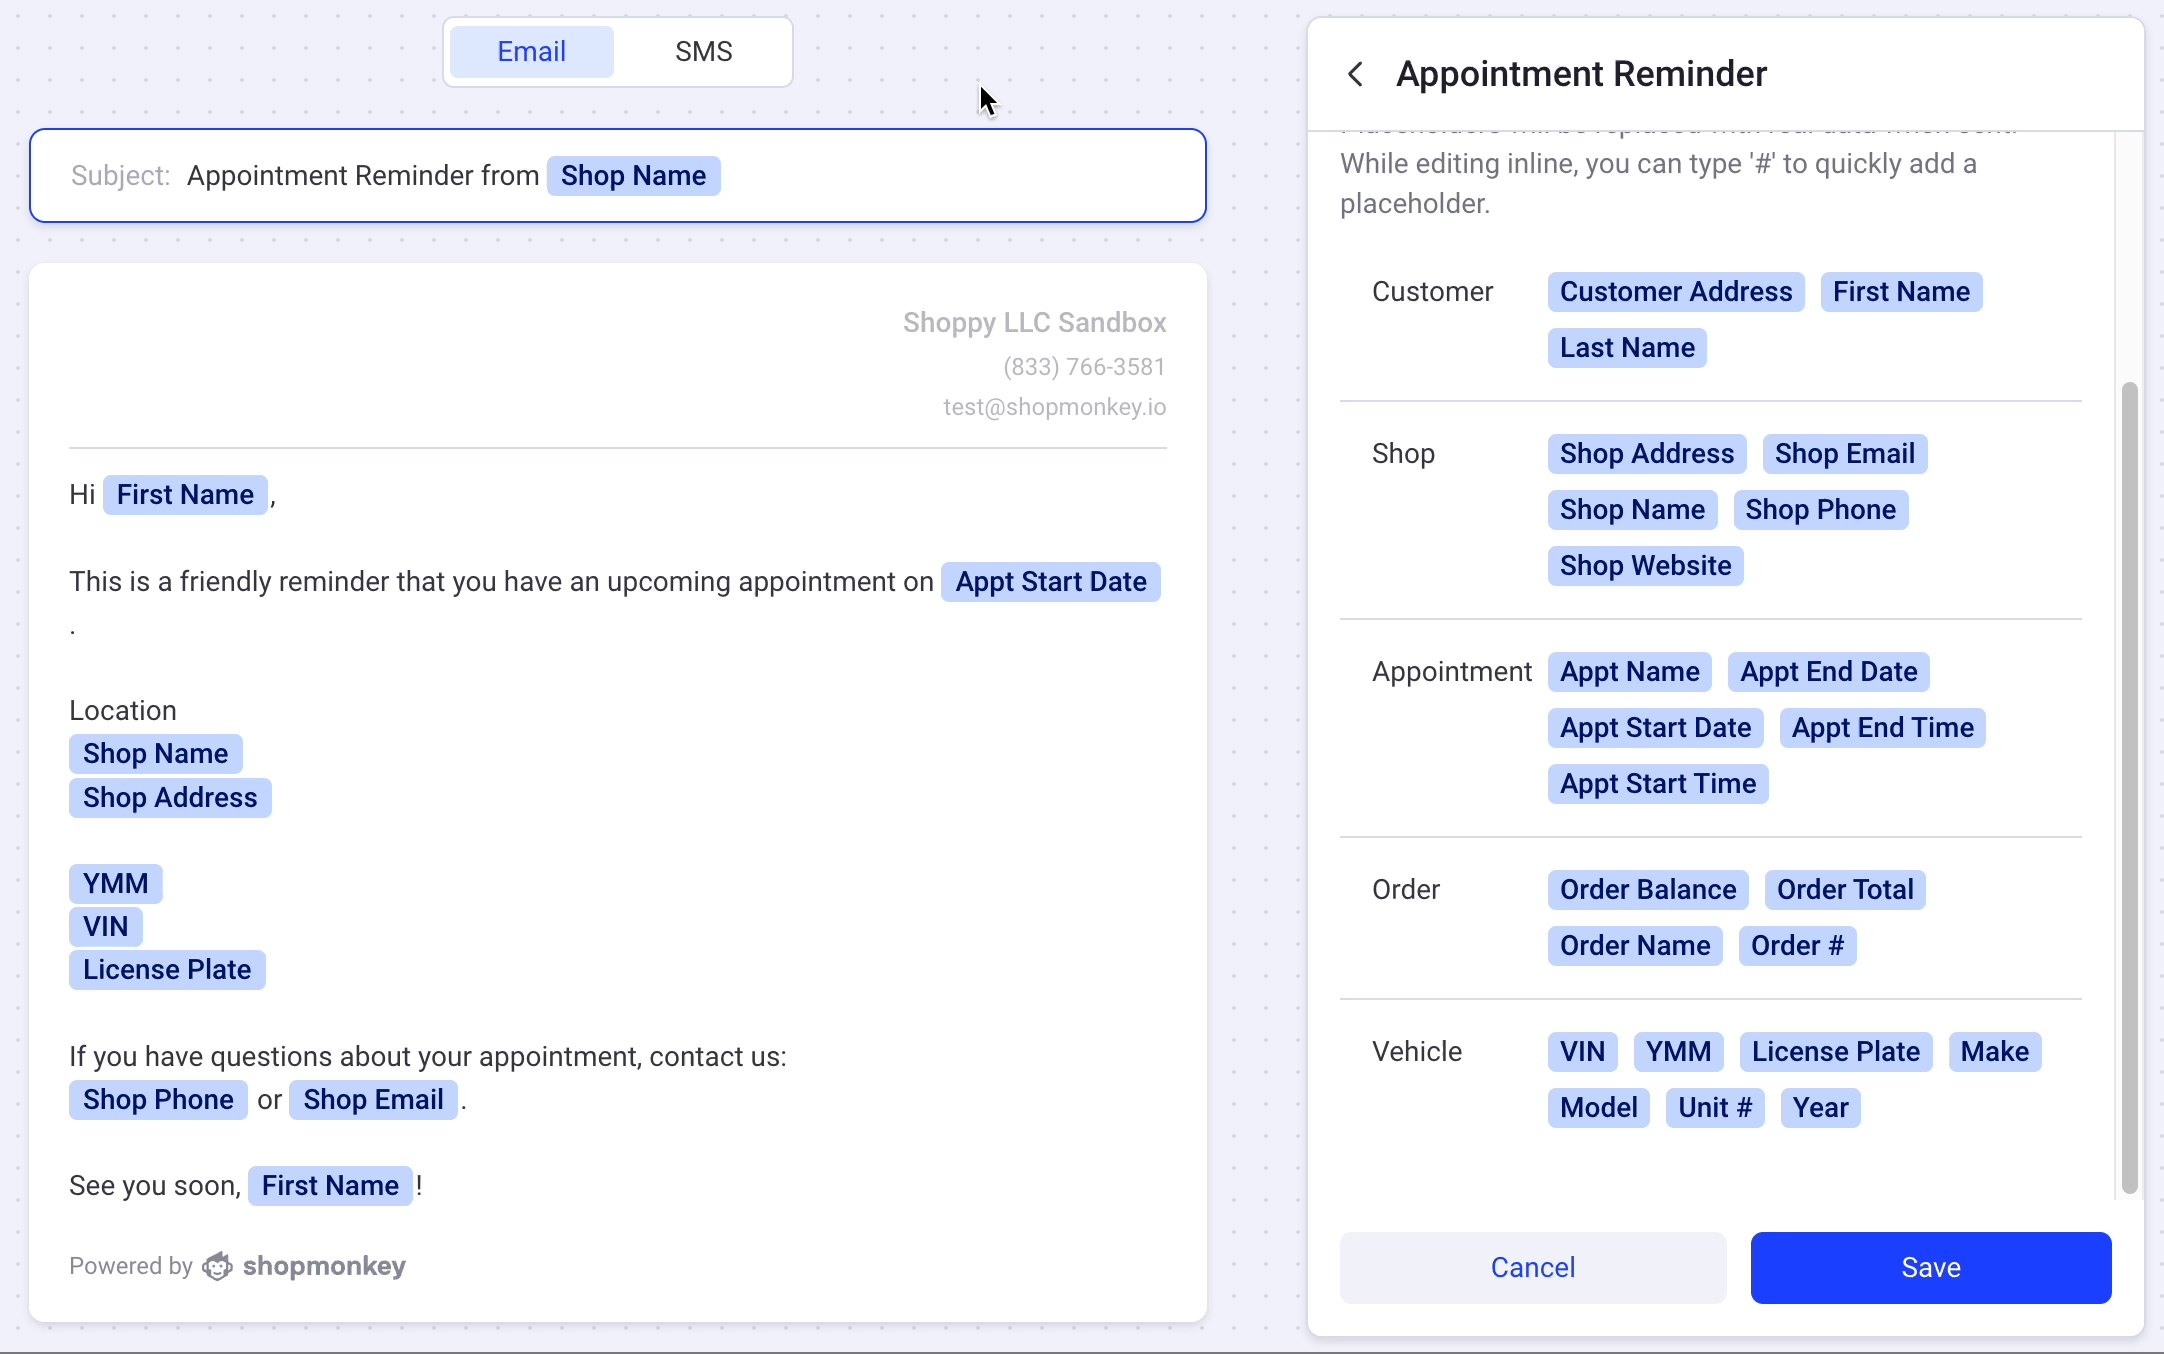Switch to the SMS tab
2164x1354 pixels.
[x=704, y=52]
